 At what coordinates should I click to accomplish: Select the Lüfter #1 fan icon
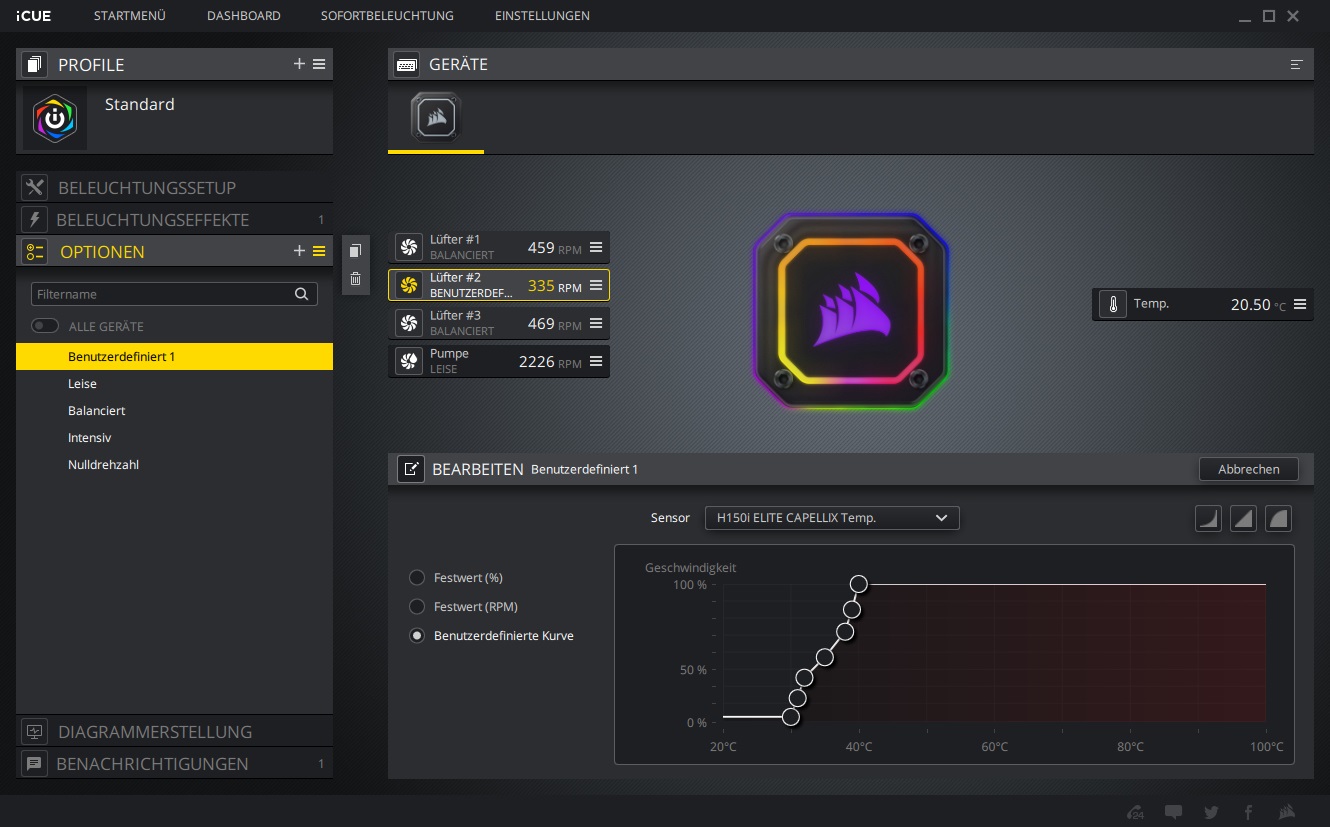(408, 247)
